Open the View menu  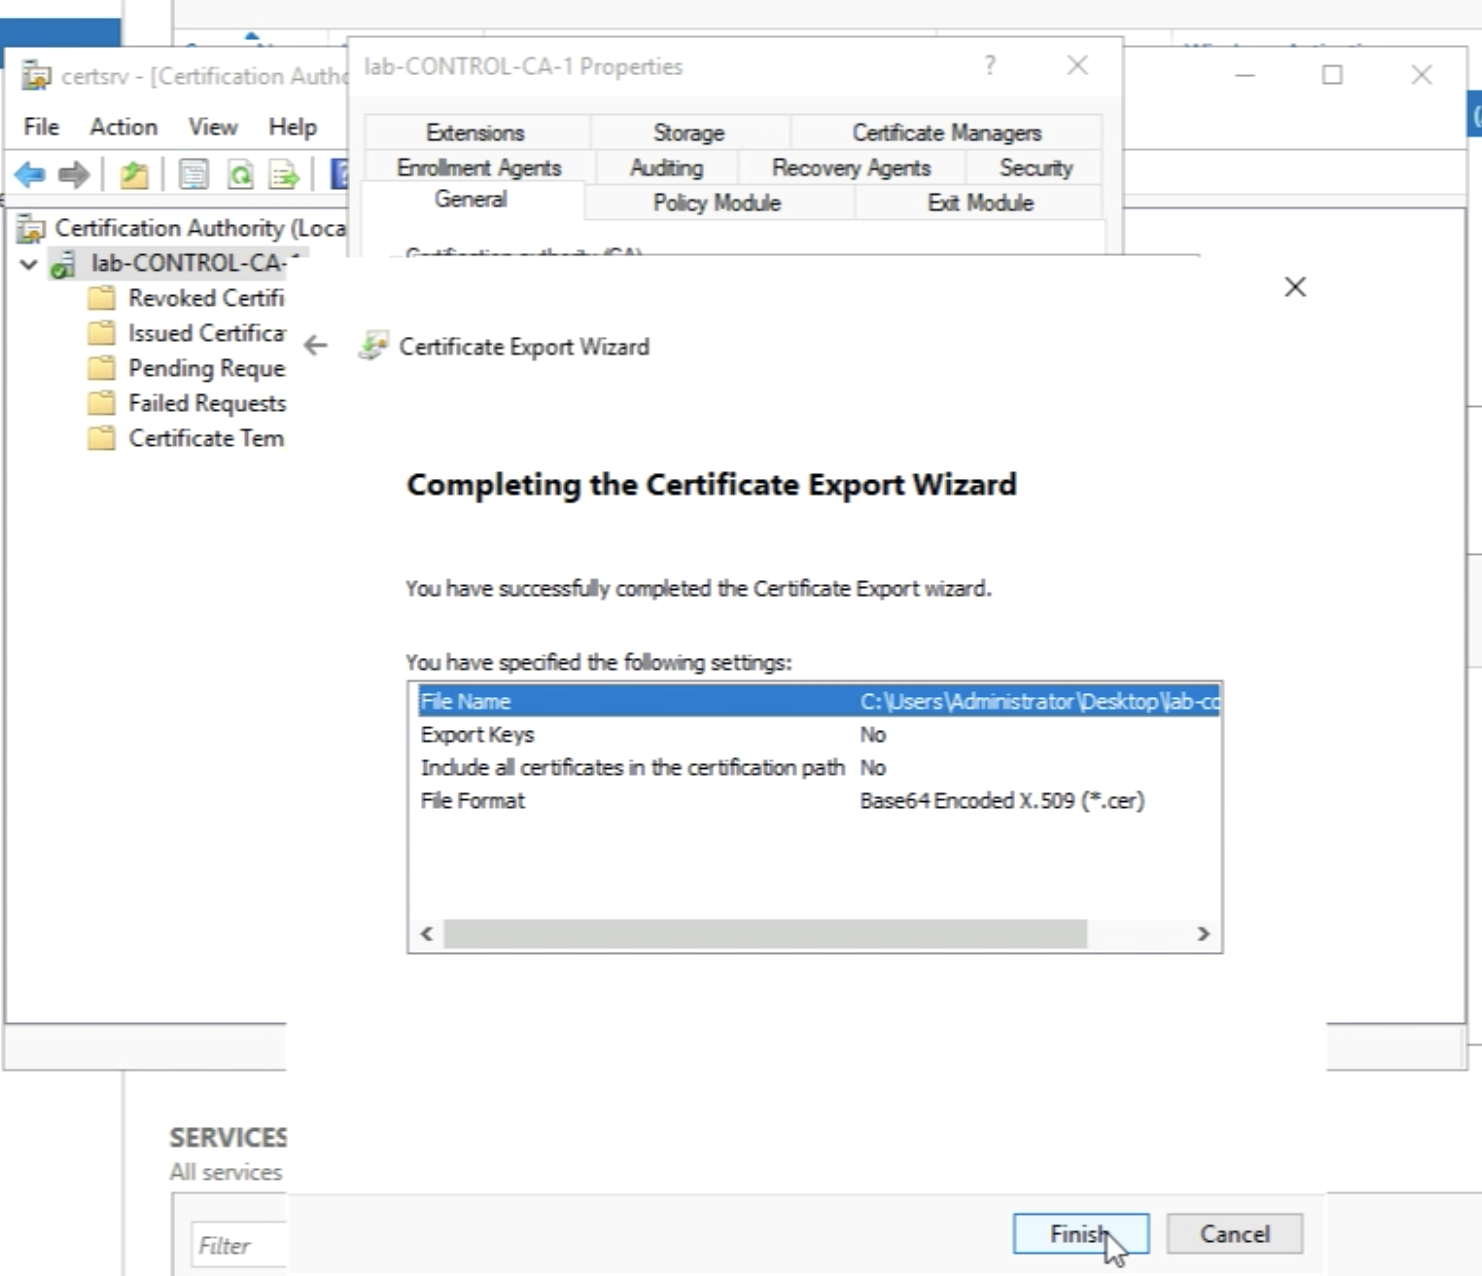(x=213, y=127)
